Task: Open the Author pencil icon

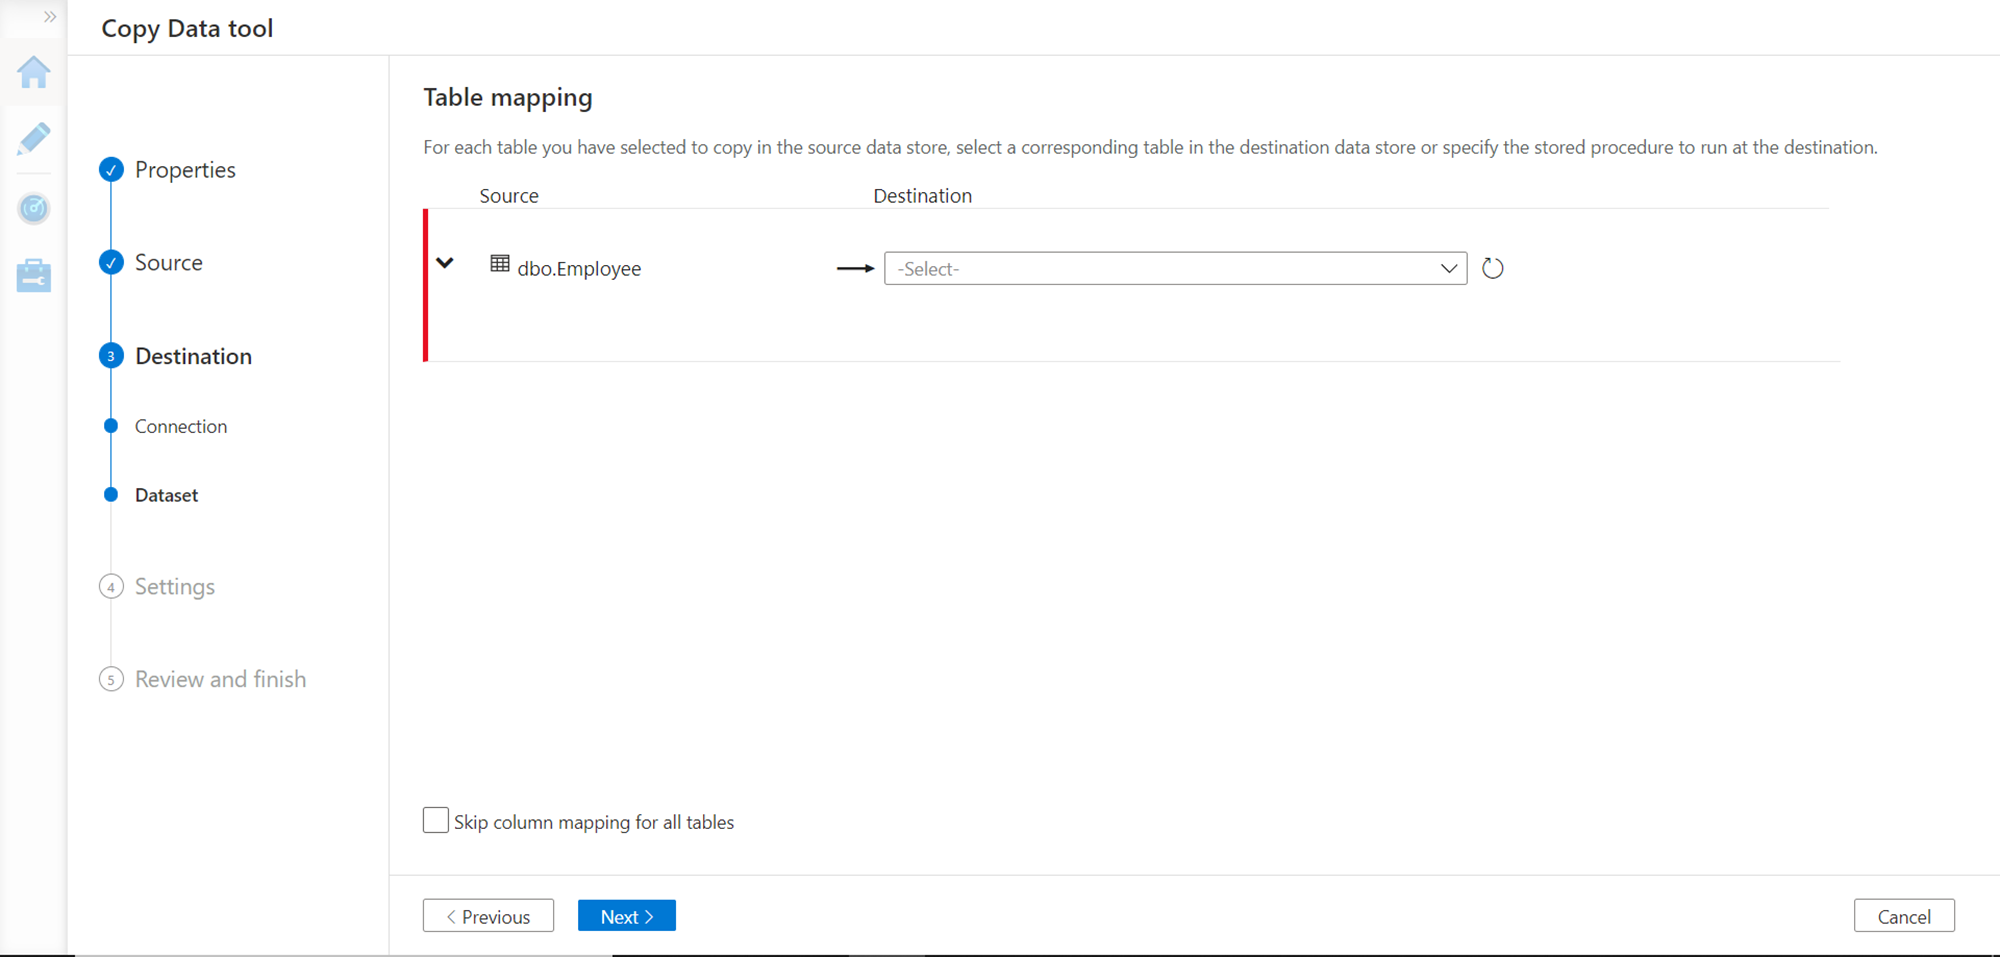Action: [x=33, y=139]
